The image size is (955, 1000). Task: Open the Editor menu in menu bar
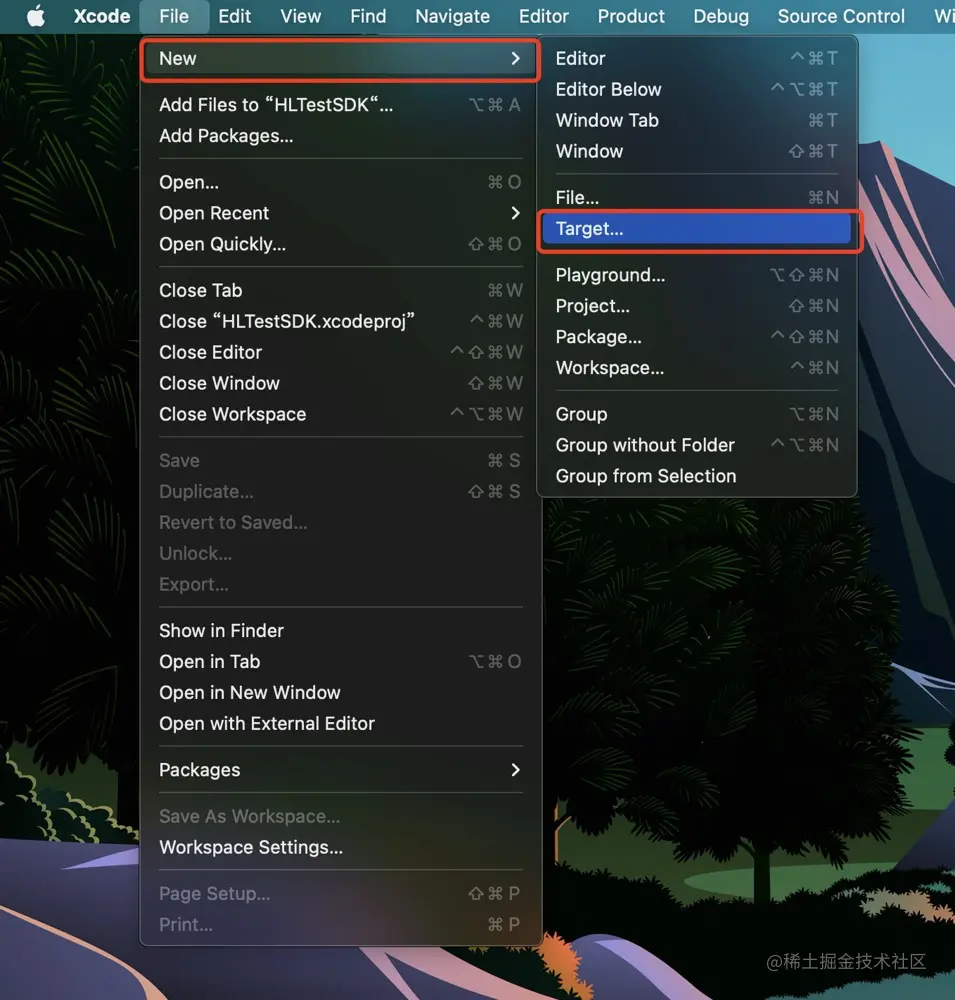pyautogui.click(x=544, y=16)
